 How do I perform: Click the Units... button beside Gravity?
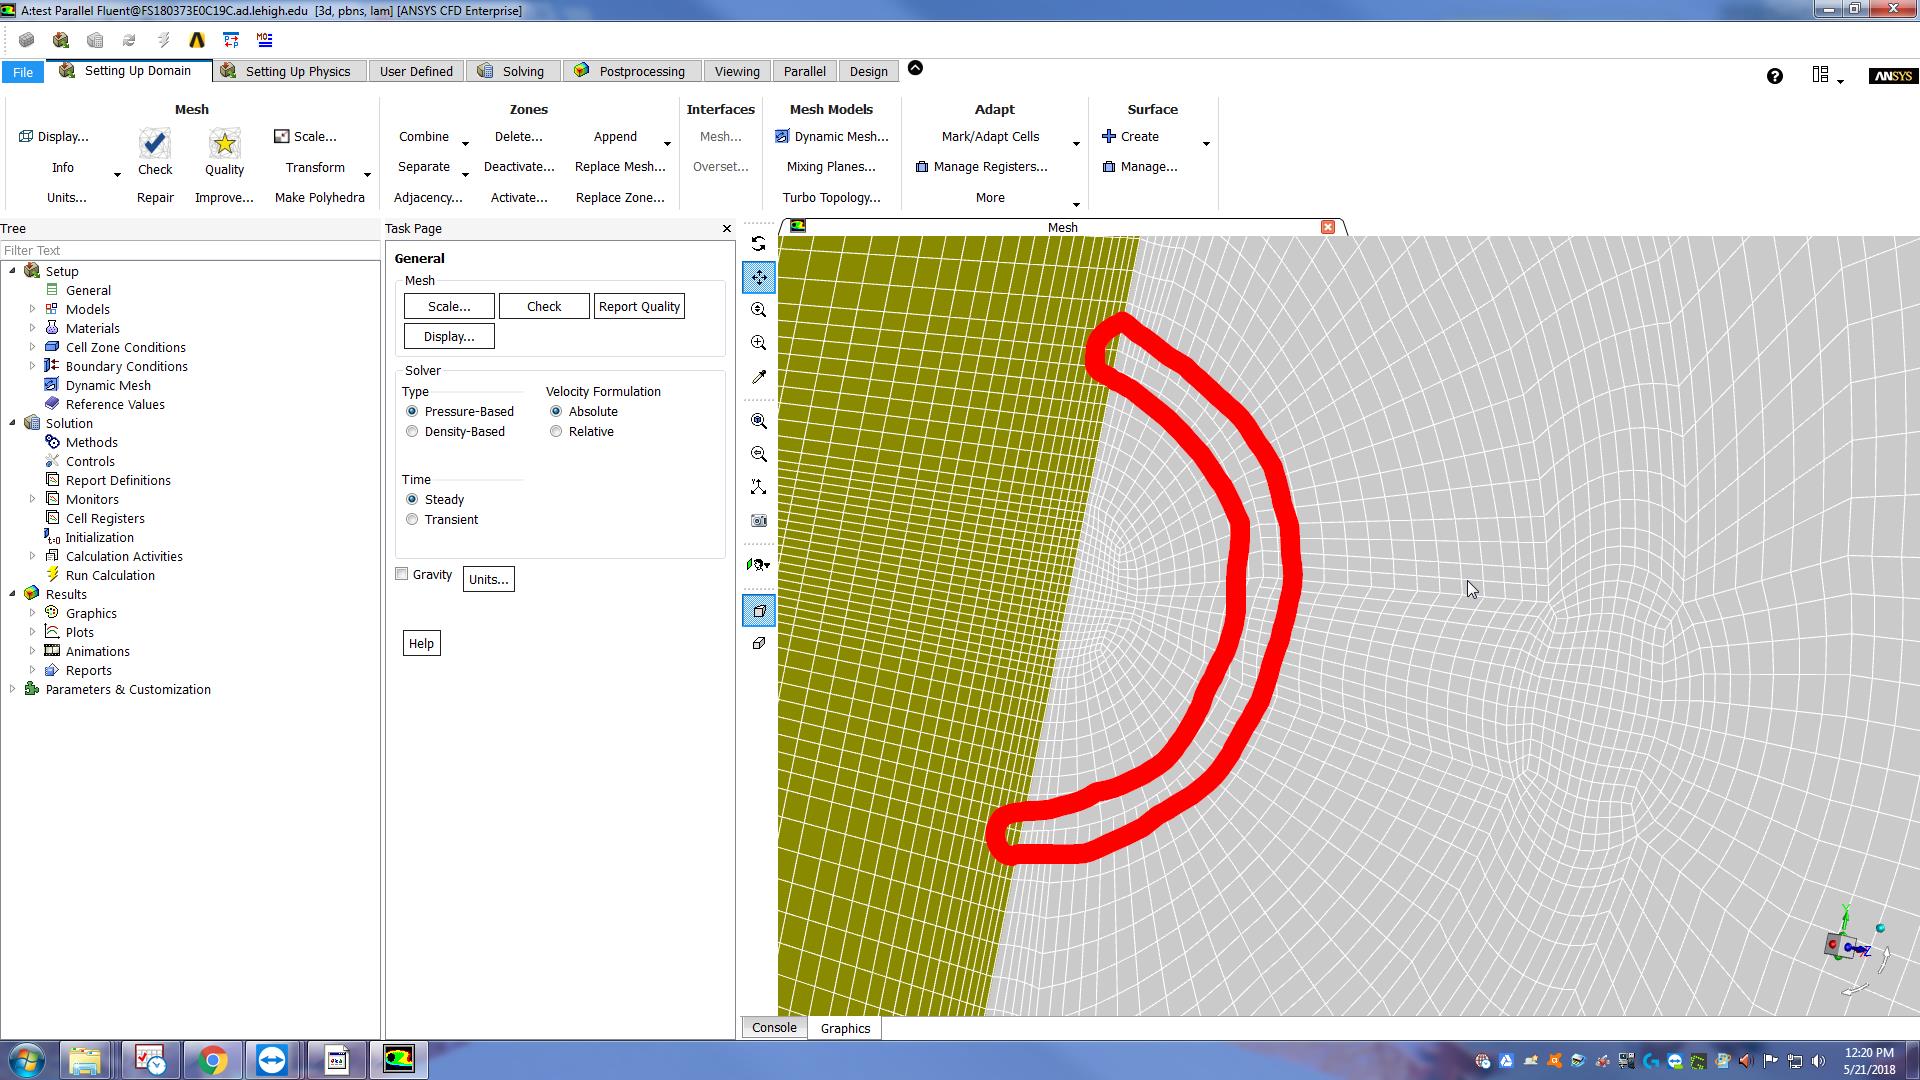coord(488,579)
